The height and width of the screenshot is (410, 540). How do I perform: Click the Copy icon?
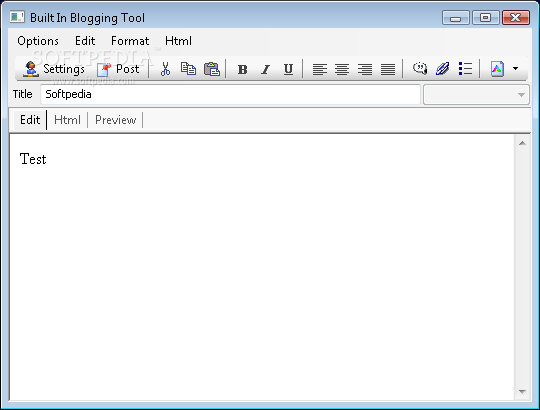point(188,69)
